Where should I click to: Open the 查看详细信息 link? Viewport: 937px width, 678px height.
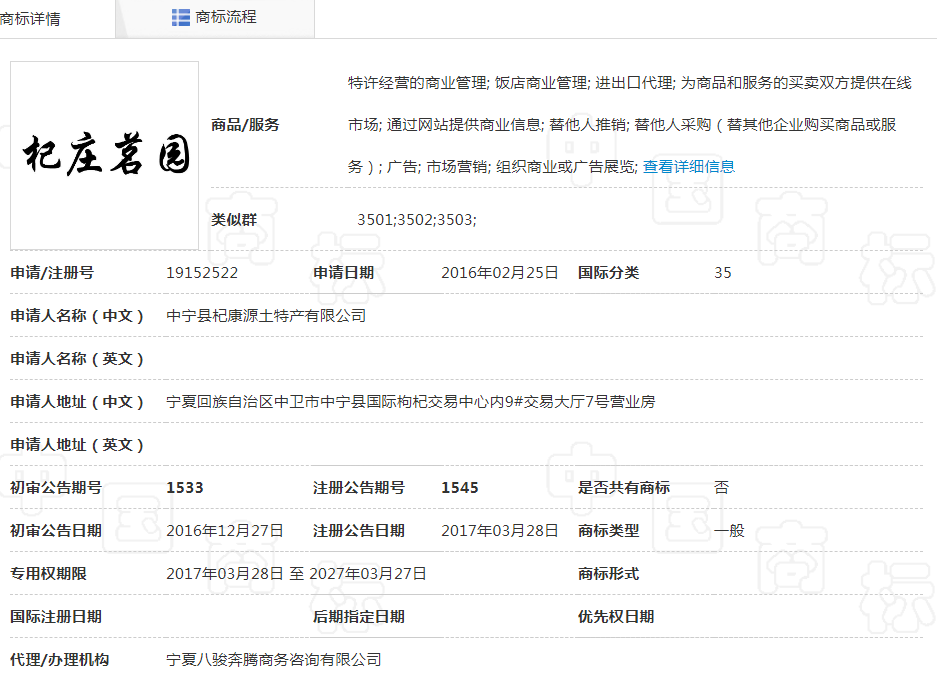688,167
